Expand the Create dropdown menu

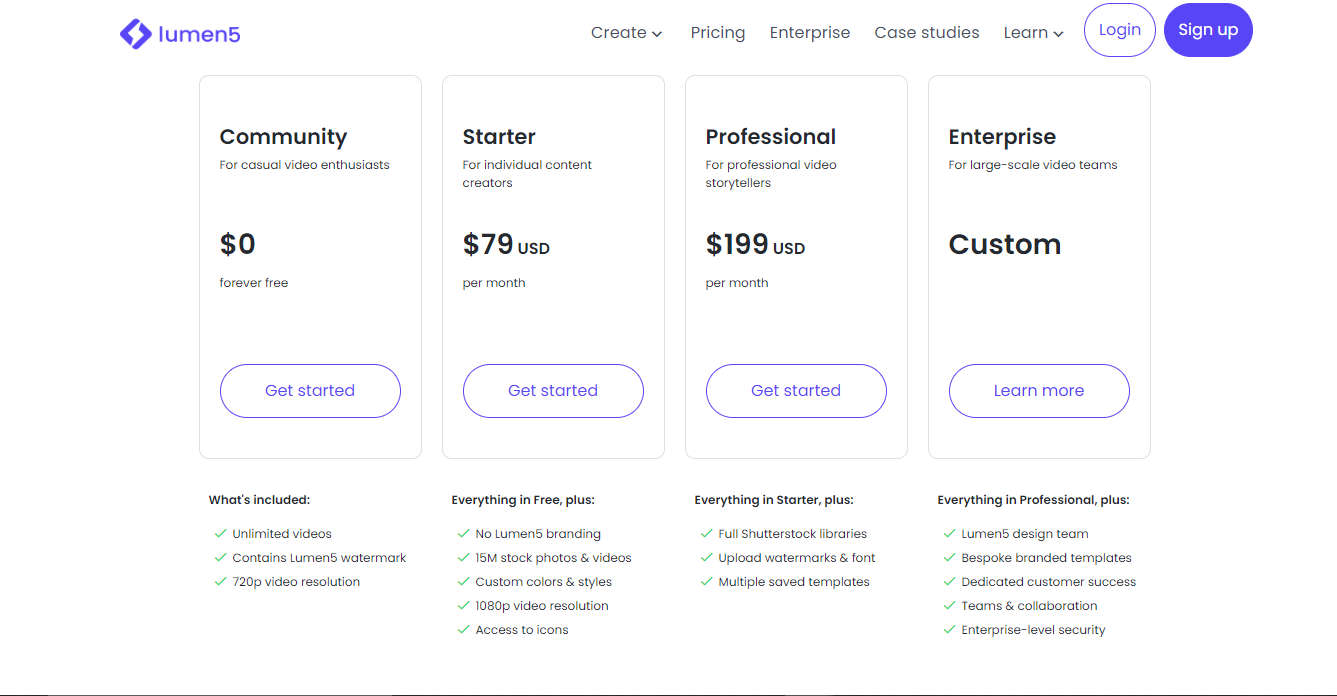pyautogui.click(x=625, y=33)
